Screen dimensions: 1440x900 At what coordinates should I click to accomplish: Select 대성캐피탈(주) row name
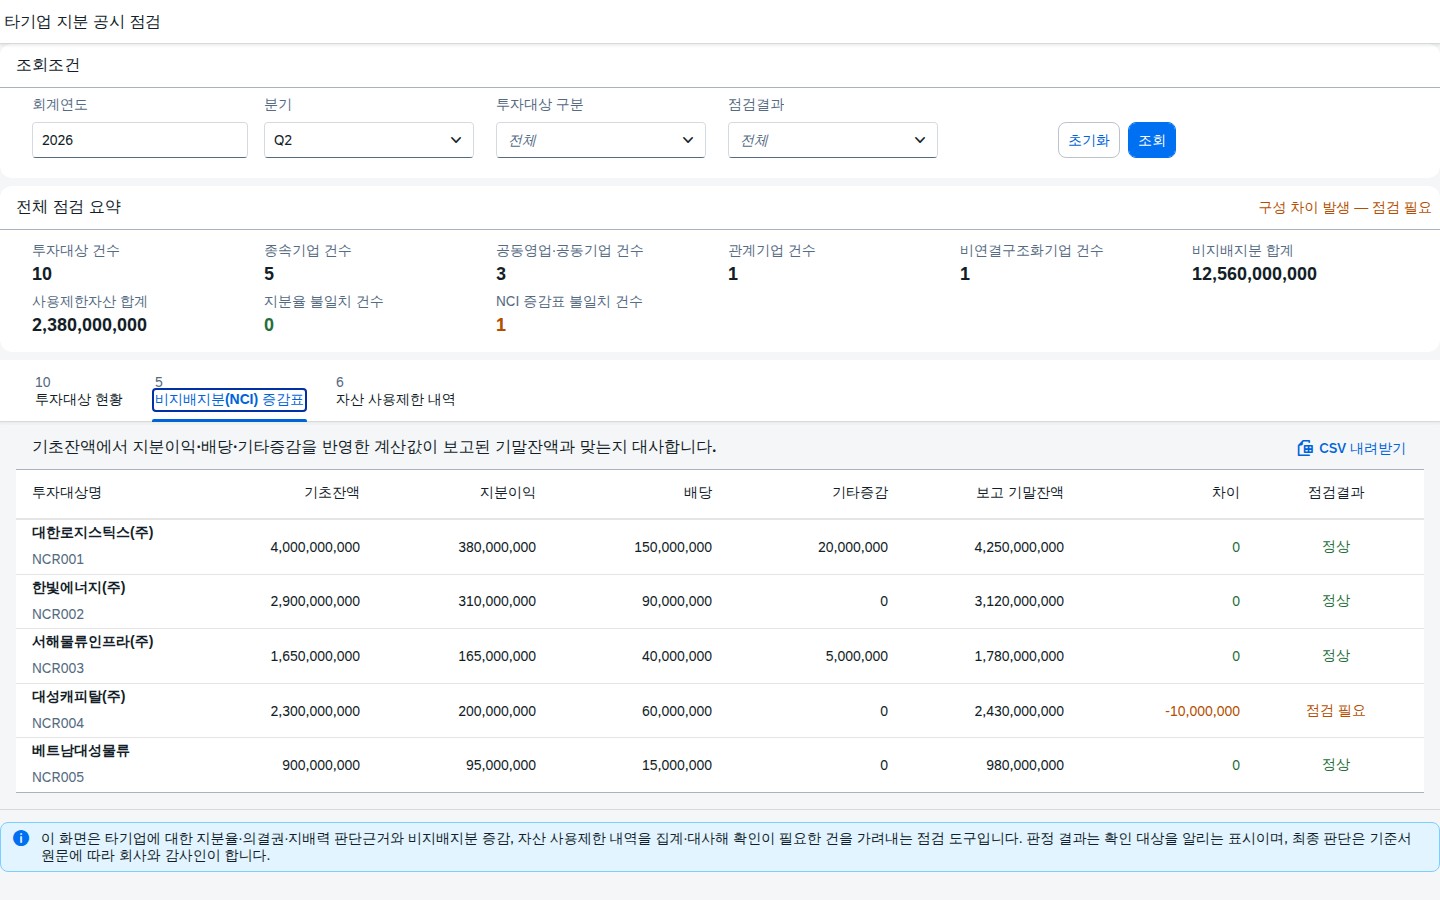pos(79,697)
